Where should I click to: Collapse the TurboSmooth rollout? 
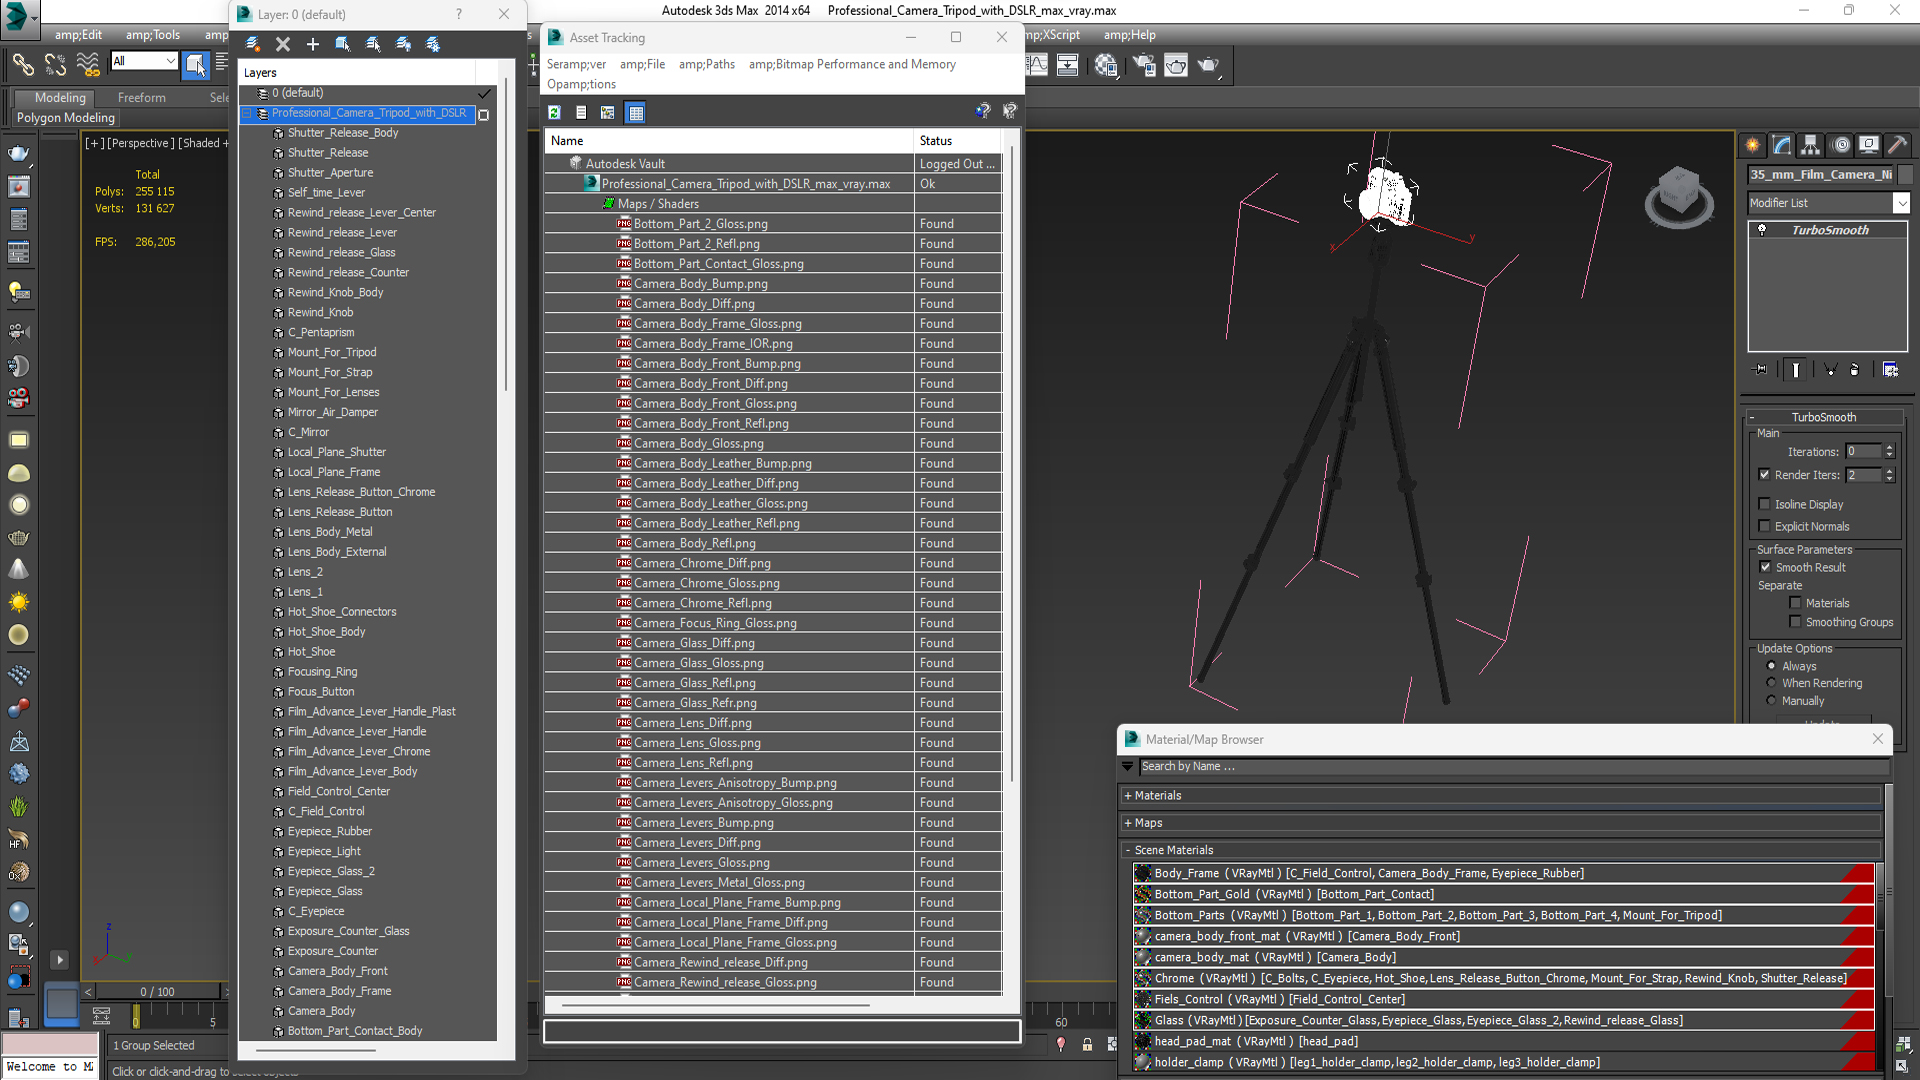click(x=1752, y=418)
